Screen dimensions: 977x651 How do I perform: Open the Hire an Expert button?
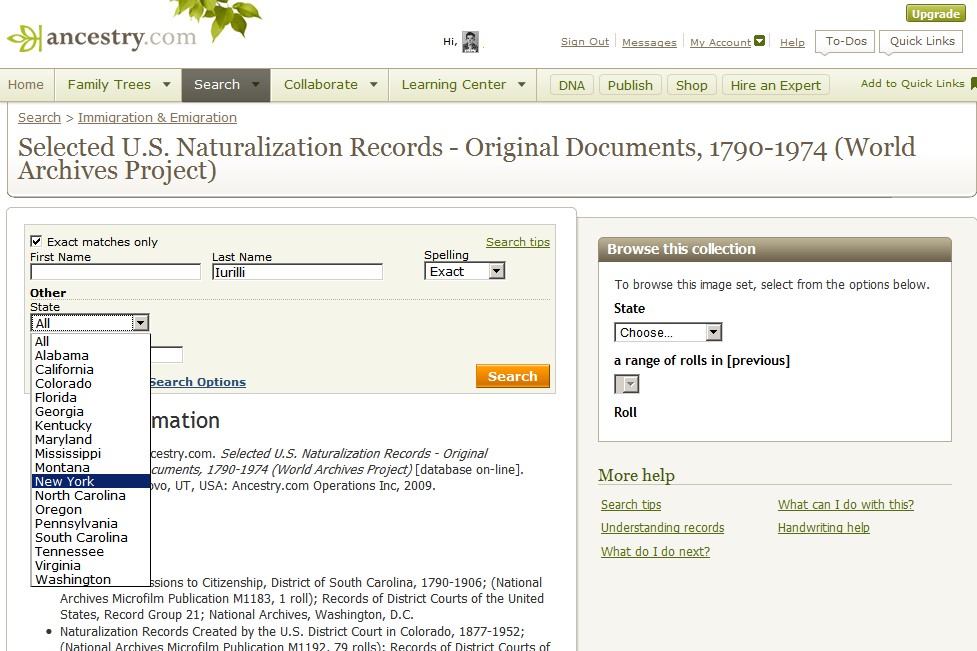(775, 85)
